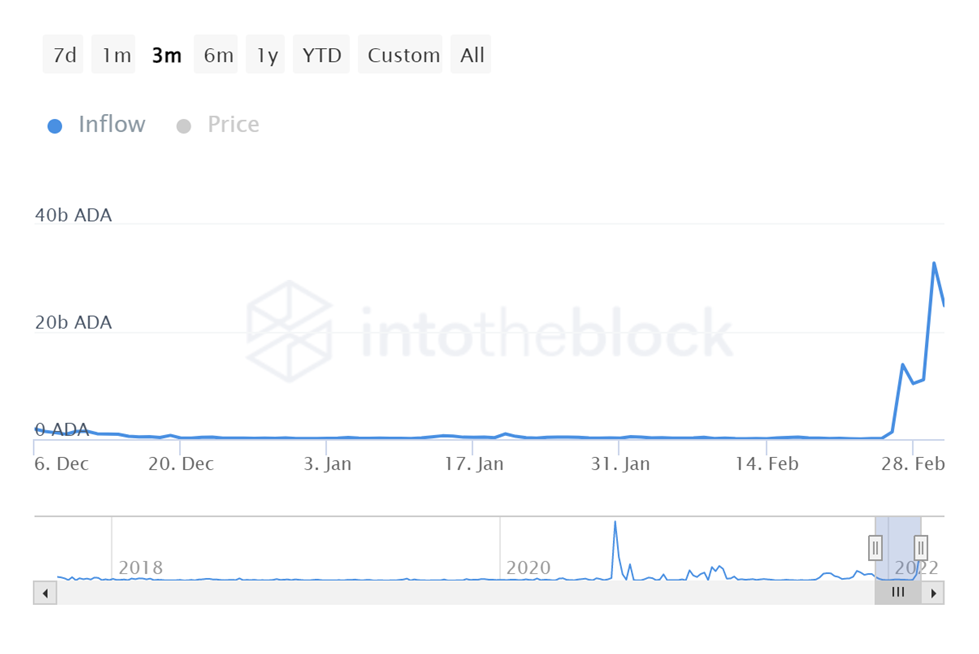979x654 pixels.
Task: Switch chart to YTD view
Action: point(321,54)
